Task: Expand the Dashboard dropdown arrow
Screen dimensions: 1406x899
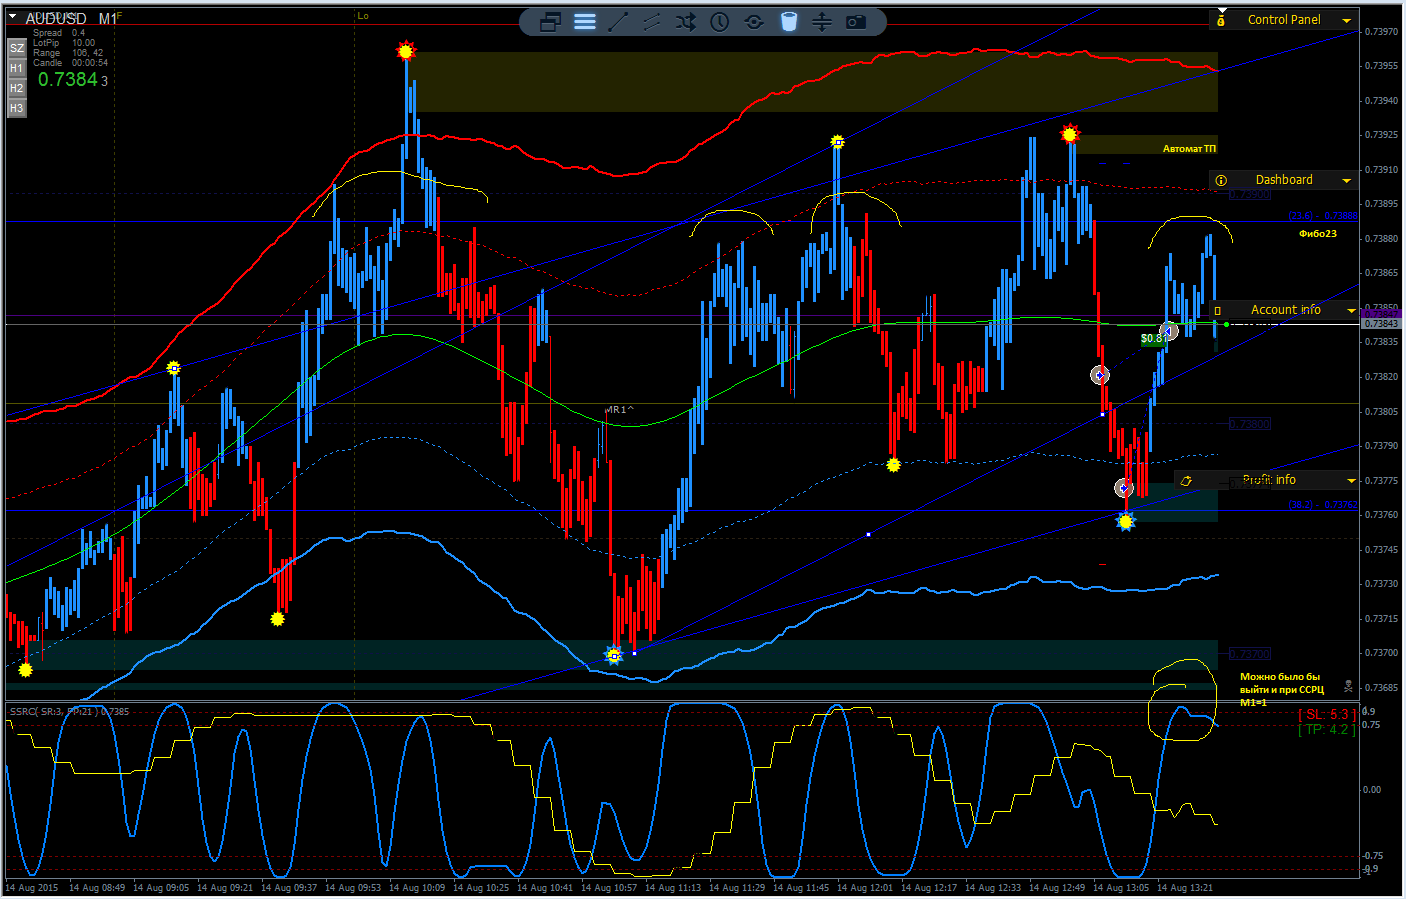Action: tap(1347, 180)
